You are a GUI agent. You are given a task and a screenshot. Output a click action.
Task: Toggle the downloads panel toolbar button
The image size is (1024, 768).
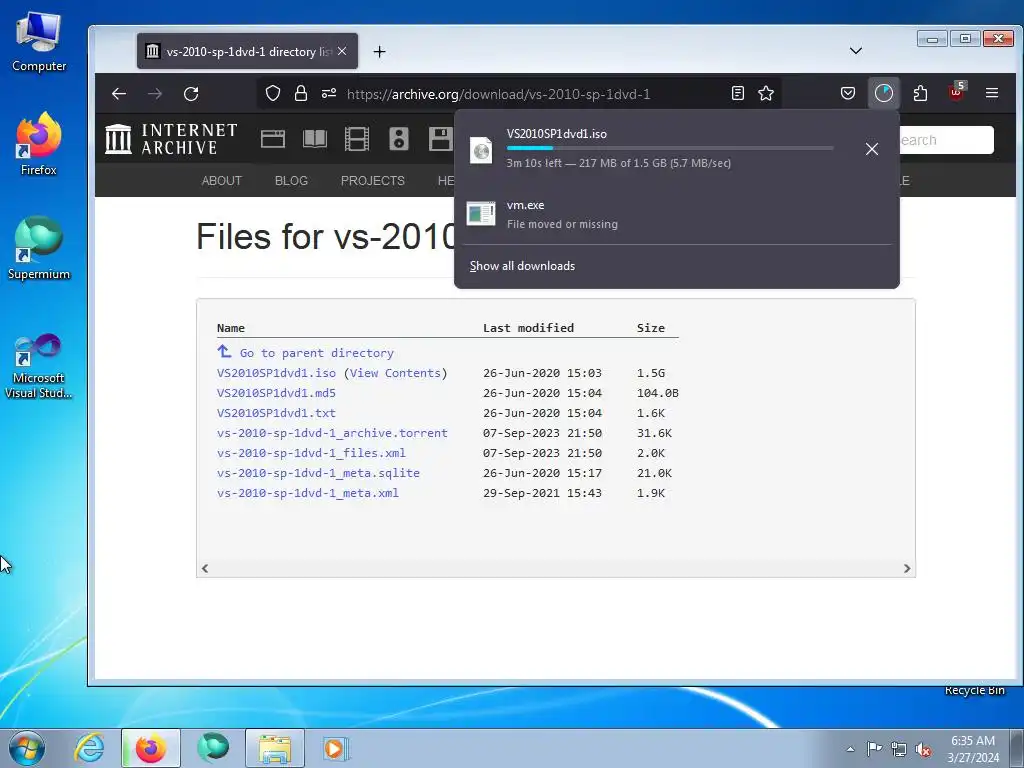pyautogui.click(x=884, y=93)
